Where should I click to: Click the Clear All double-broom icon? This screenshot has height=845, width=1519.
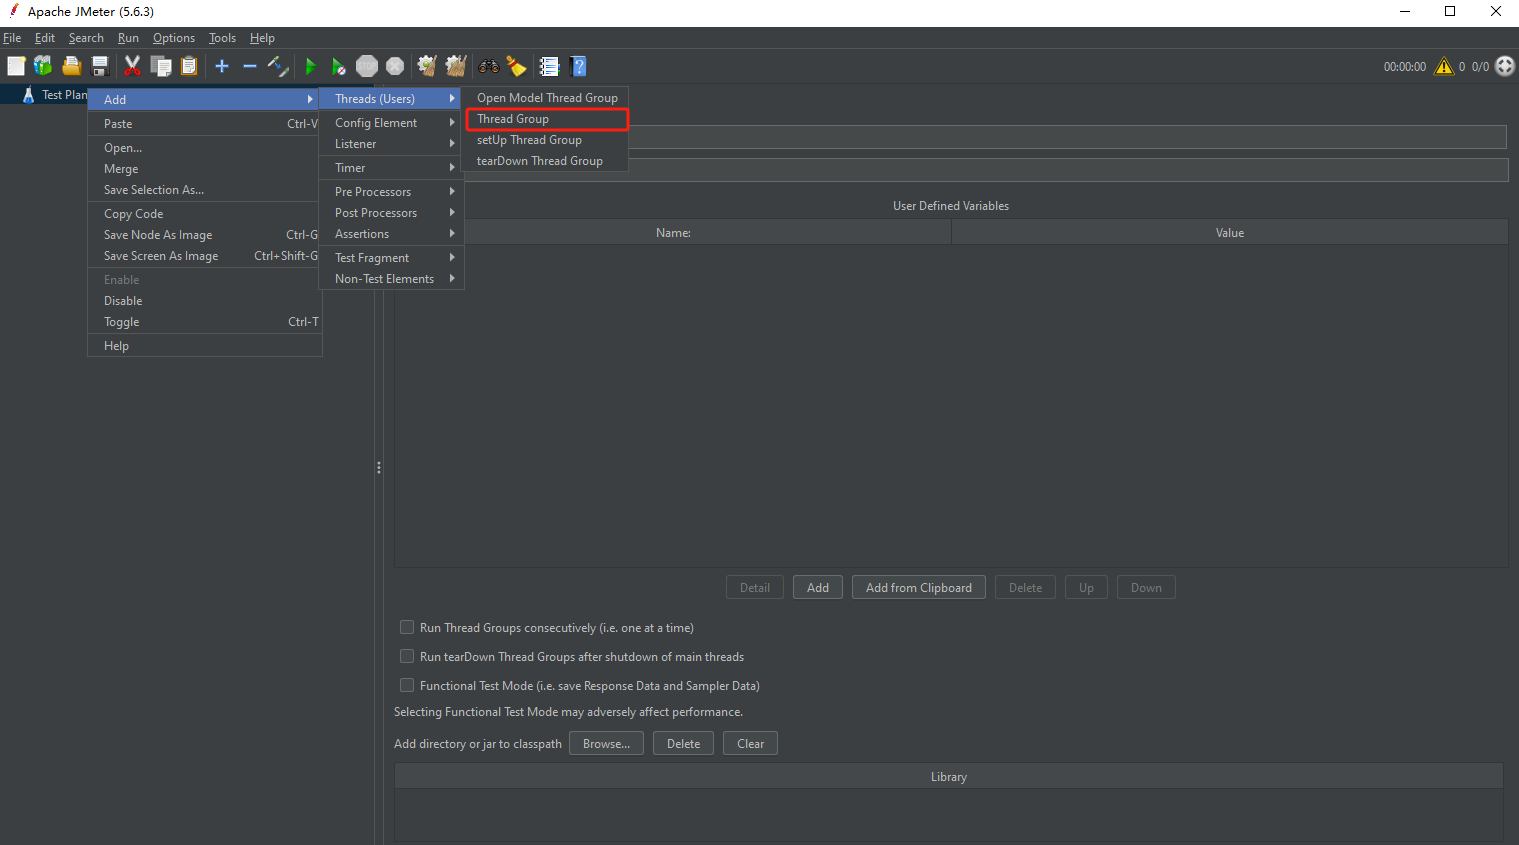[456, 66]
